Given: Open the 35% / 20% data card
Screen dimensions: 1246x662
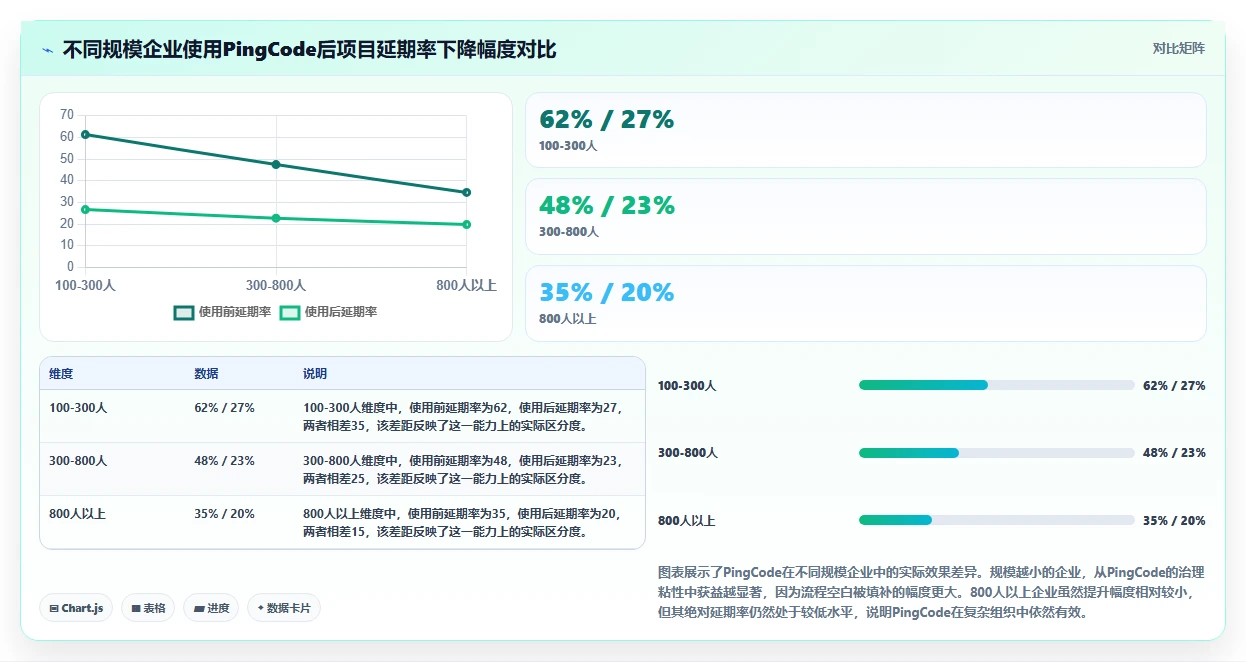Looking at the screenshot, I should (865, 303).
